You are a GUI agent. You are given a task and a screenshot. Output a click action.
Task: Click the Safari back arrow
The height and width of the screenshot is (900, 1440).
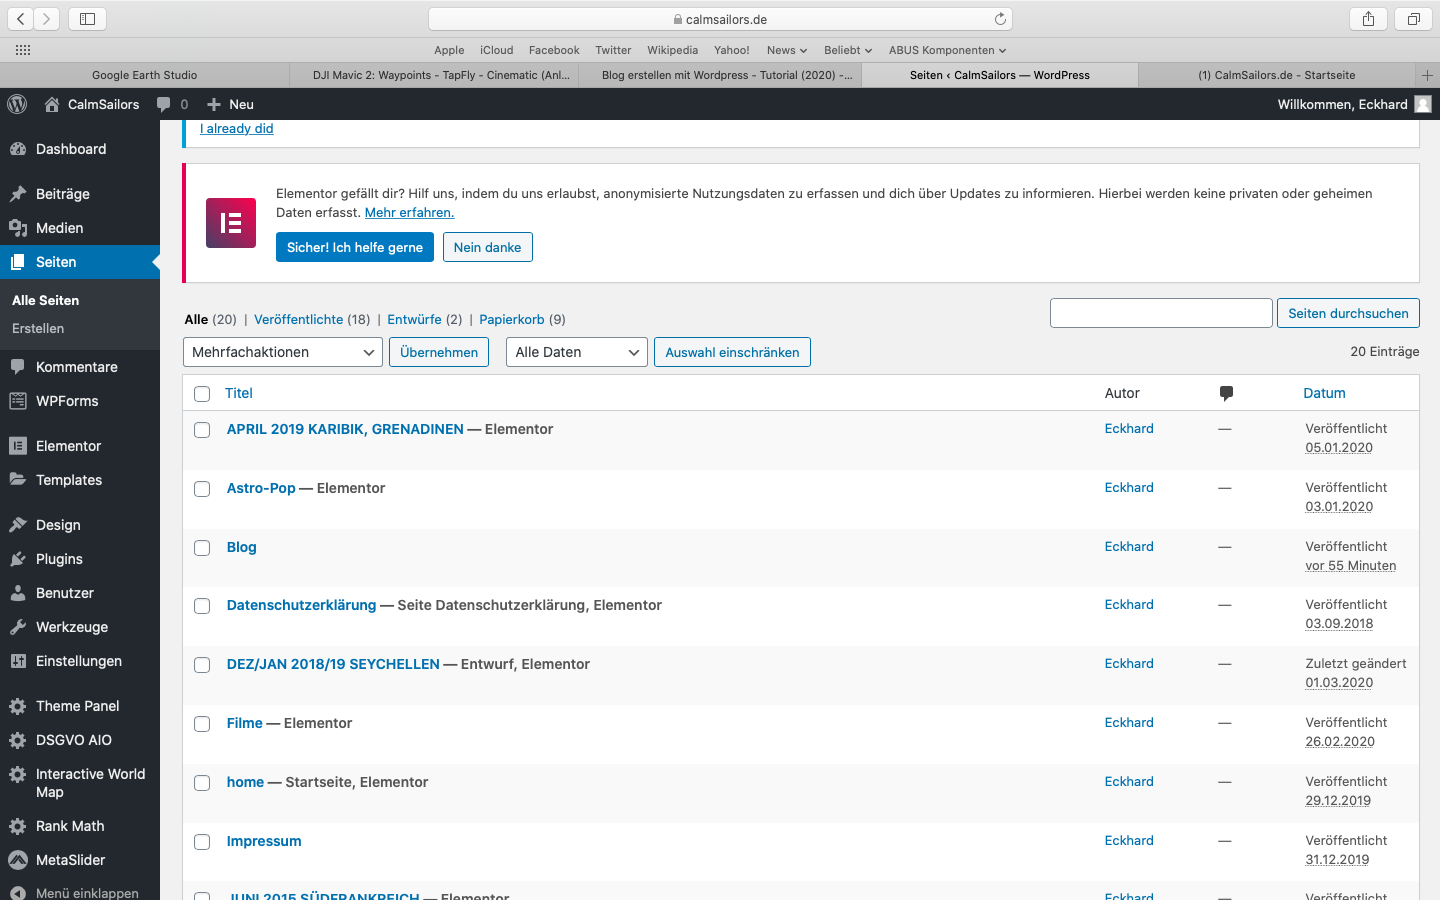pyautogui.click(x=20, y=19)
